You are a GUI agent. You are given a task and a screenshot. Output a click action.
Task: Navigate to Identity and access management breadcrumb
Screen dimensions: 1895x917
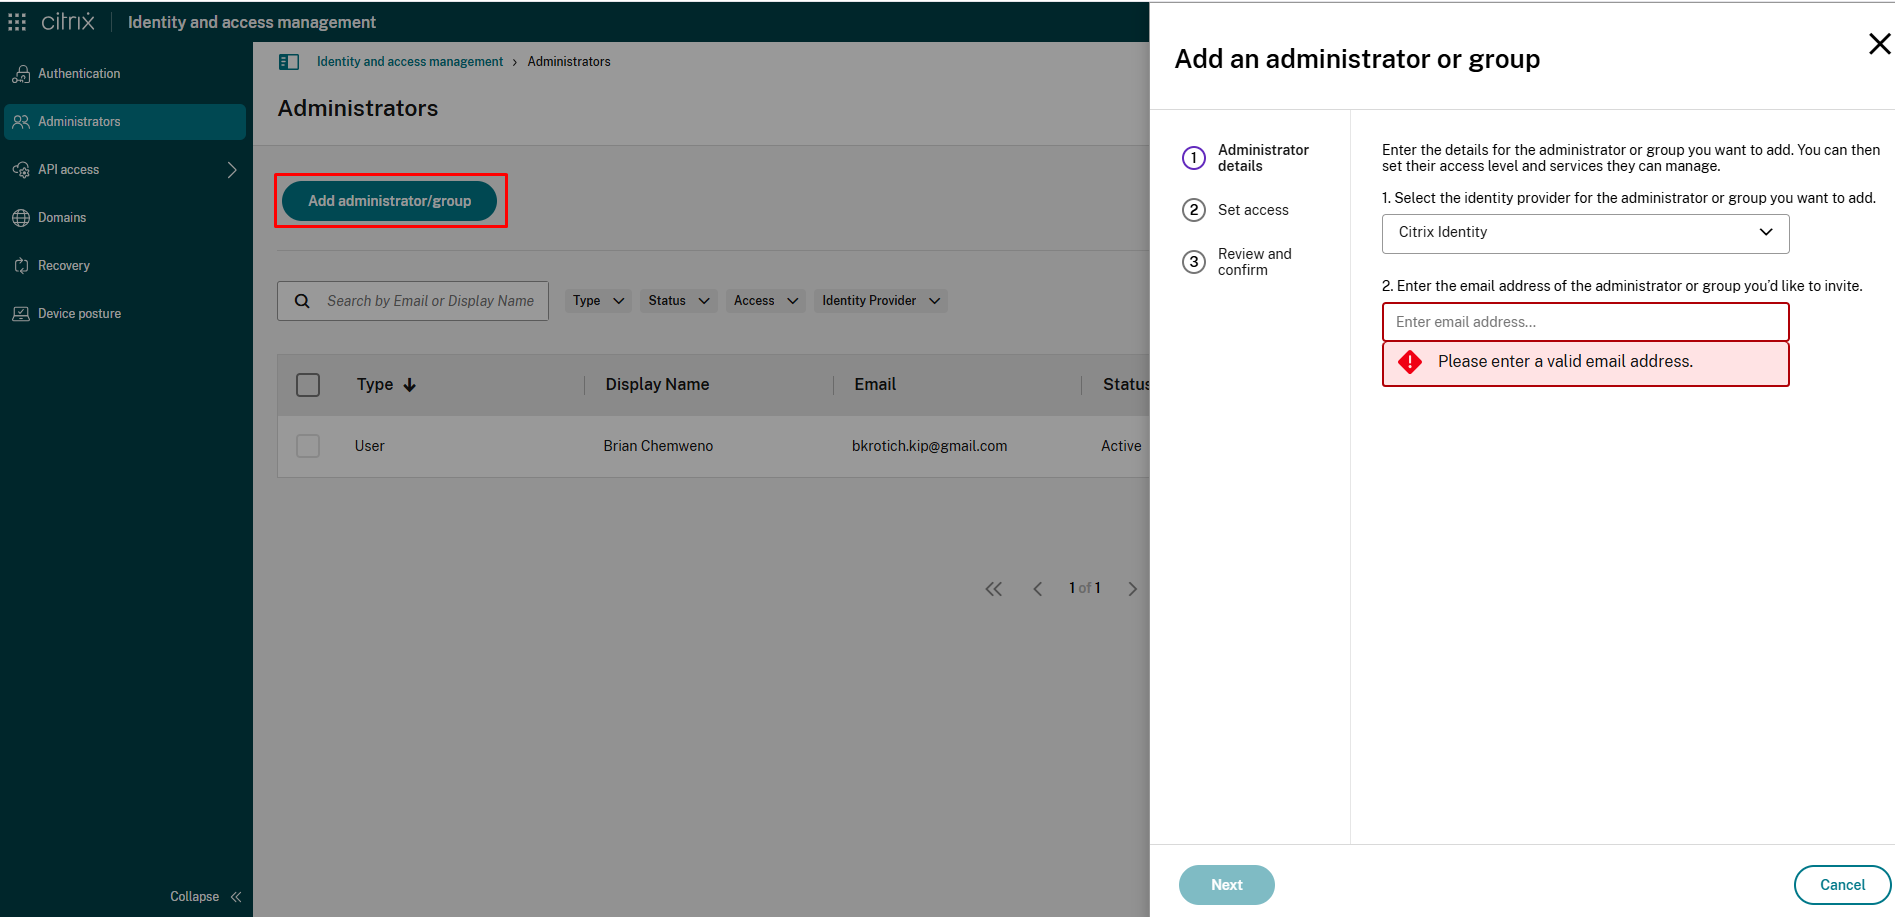[x=409, y=61]
